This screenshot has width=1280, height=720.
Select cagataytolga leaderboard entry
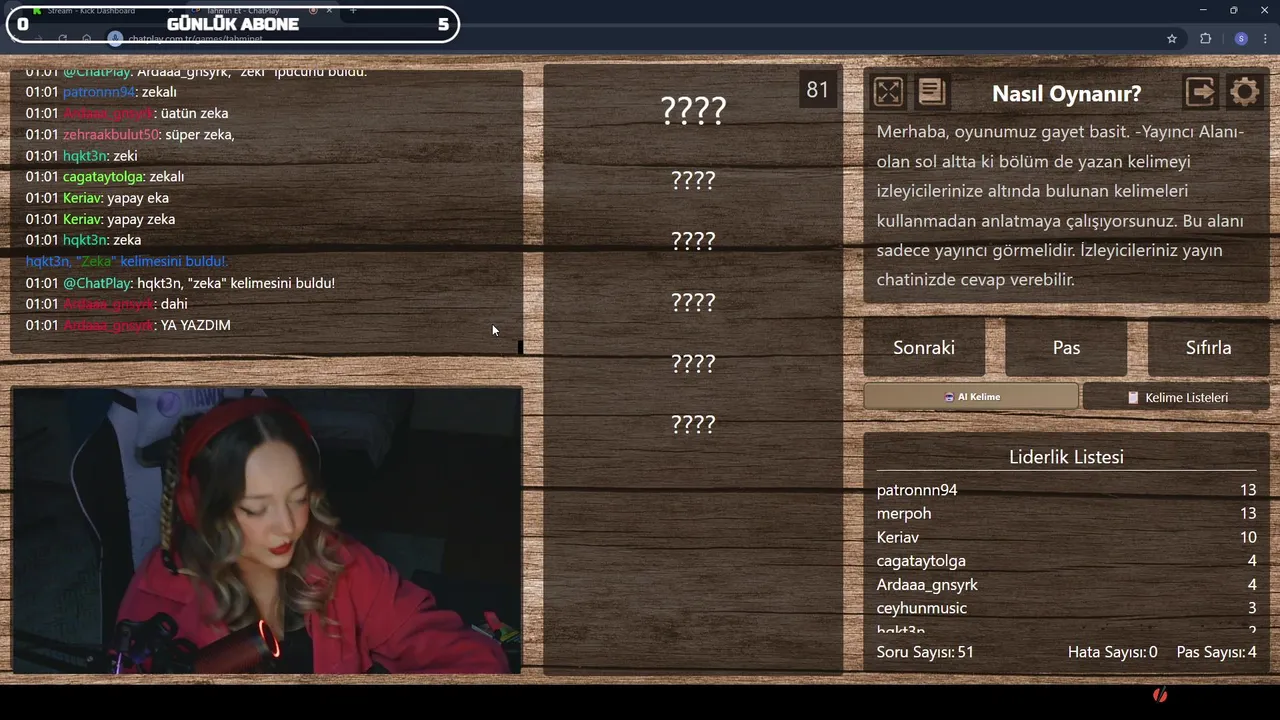pyautogui.click(x=1066, y=560)
